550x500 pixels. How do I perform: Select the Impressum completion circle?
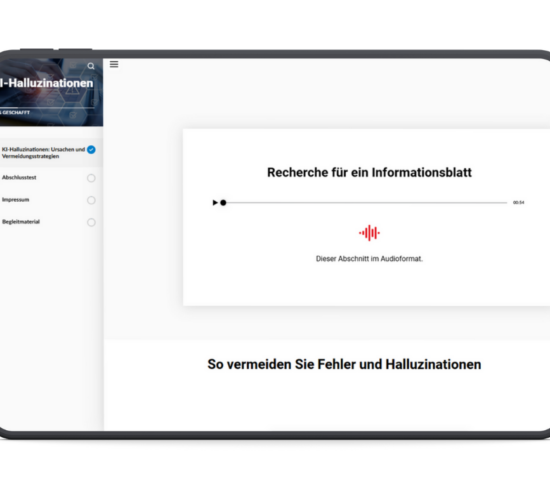coord(91,200)
